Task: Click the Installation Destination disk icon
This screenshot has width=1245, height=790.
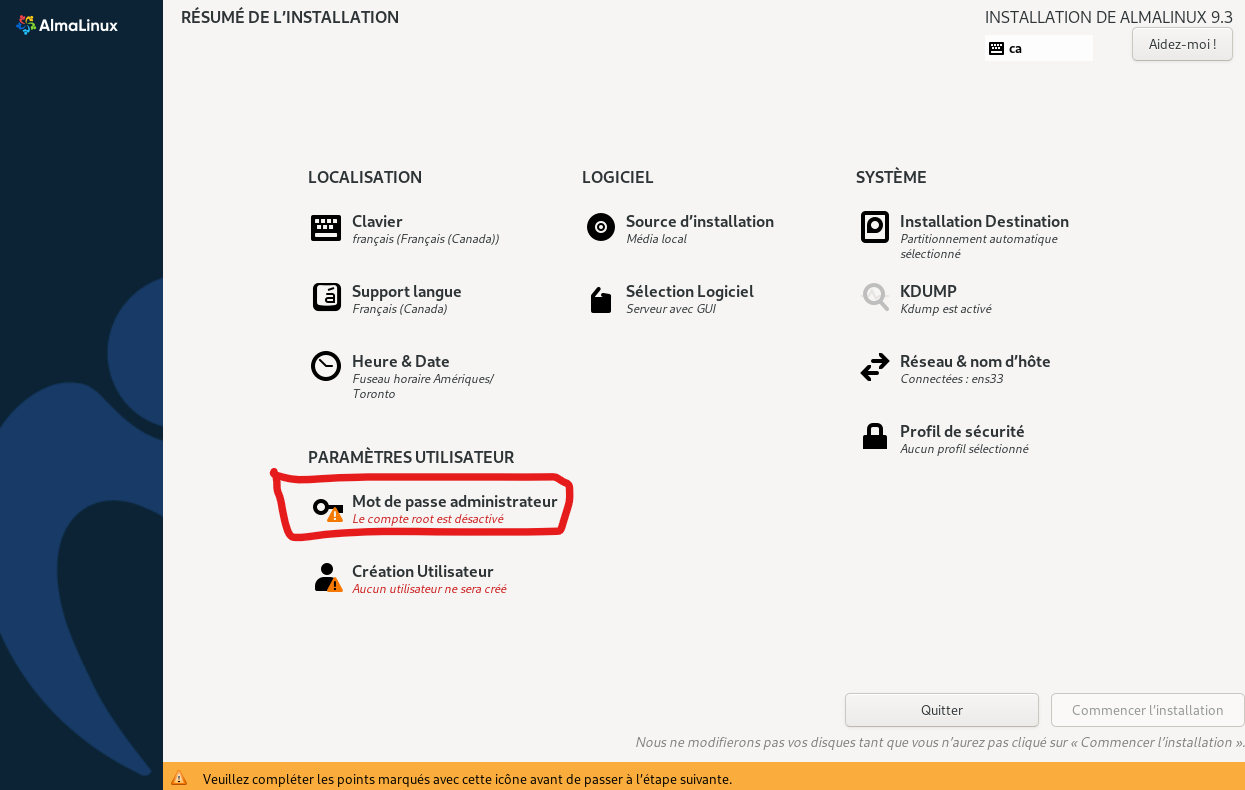Action: pyautogui.click(x=875, y=227)
